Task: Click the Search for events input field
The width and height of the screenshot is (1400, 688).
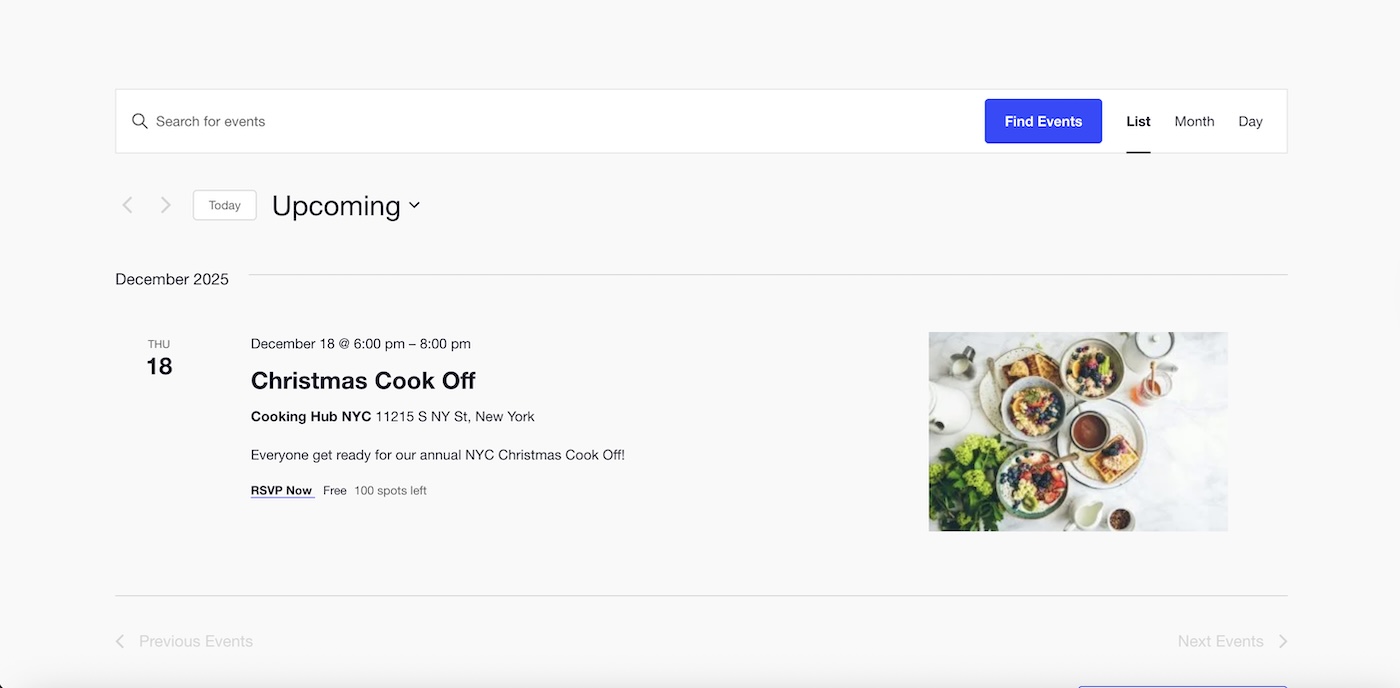Action: 400,120
